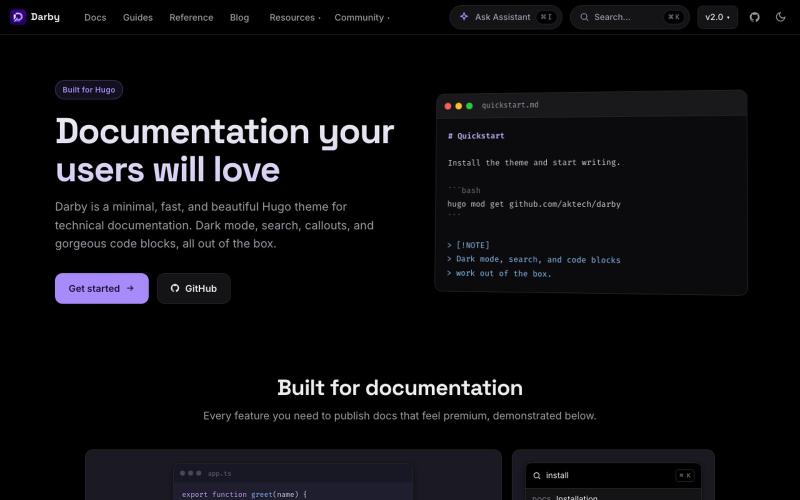Click the 'install' search demo input
This screenshot has width=800, height=500.
613,476
